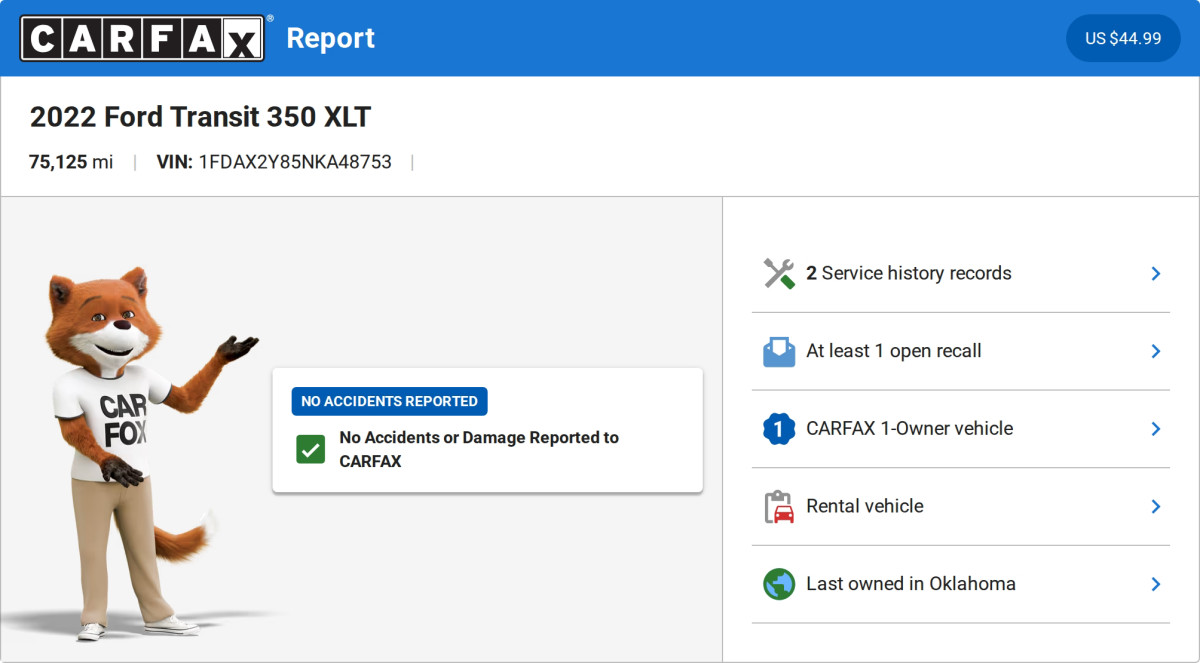Click the blue 1-Owner badge icon
Image resolution: width=1200 pixels, height=663 pixels.
click(778, 428)
